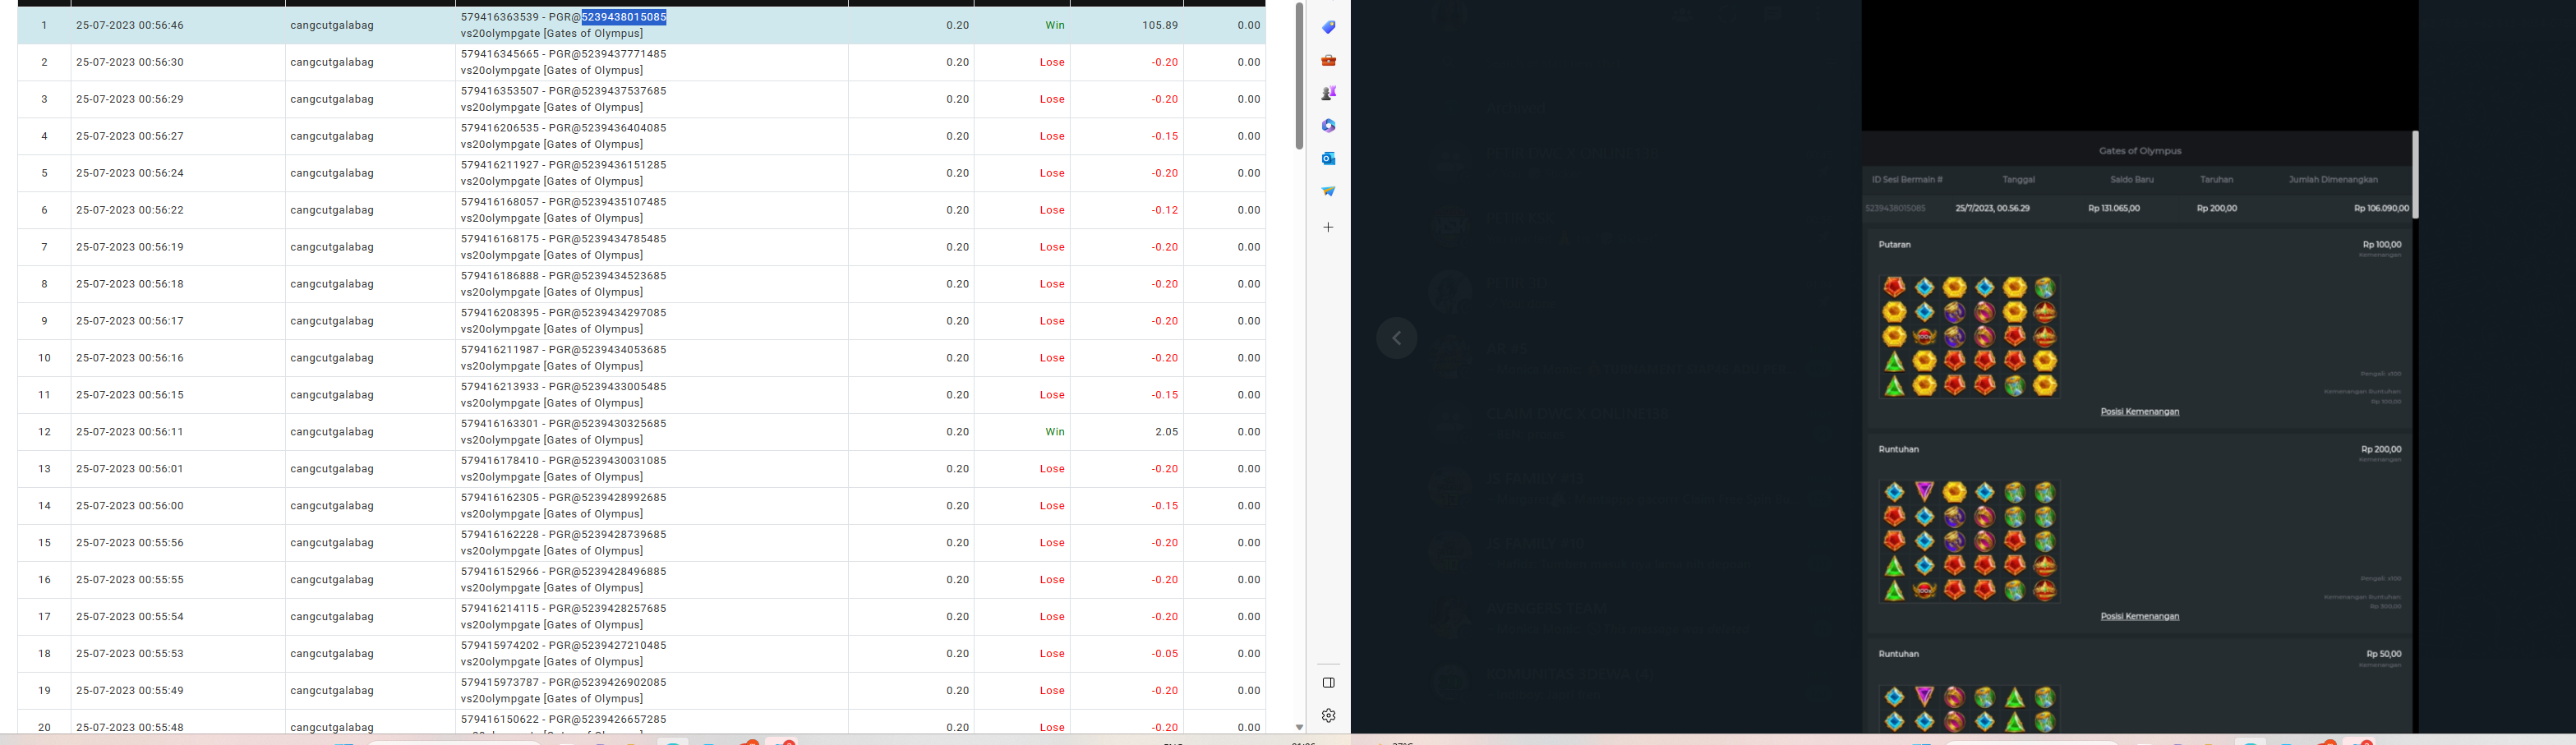Screen dimensions: 2576x745
Task: Click the 105.89 win amount
Action: tap(1160, 25)
